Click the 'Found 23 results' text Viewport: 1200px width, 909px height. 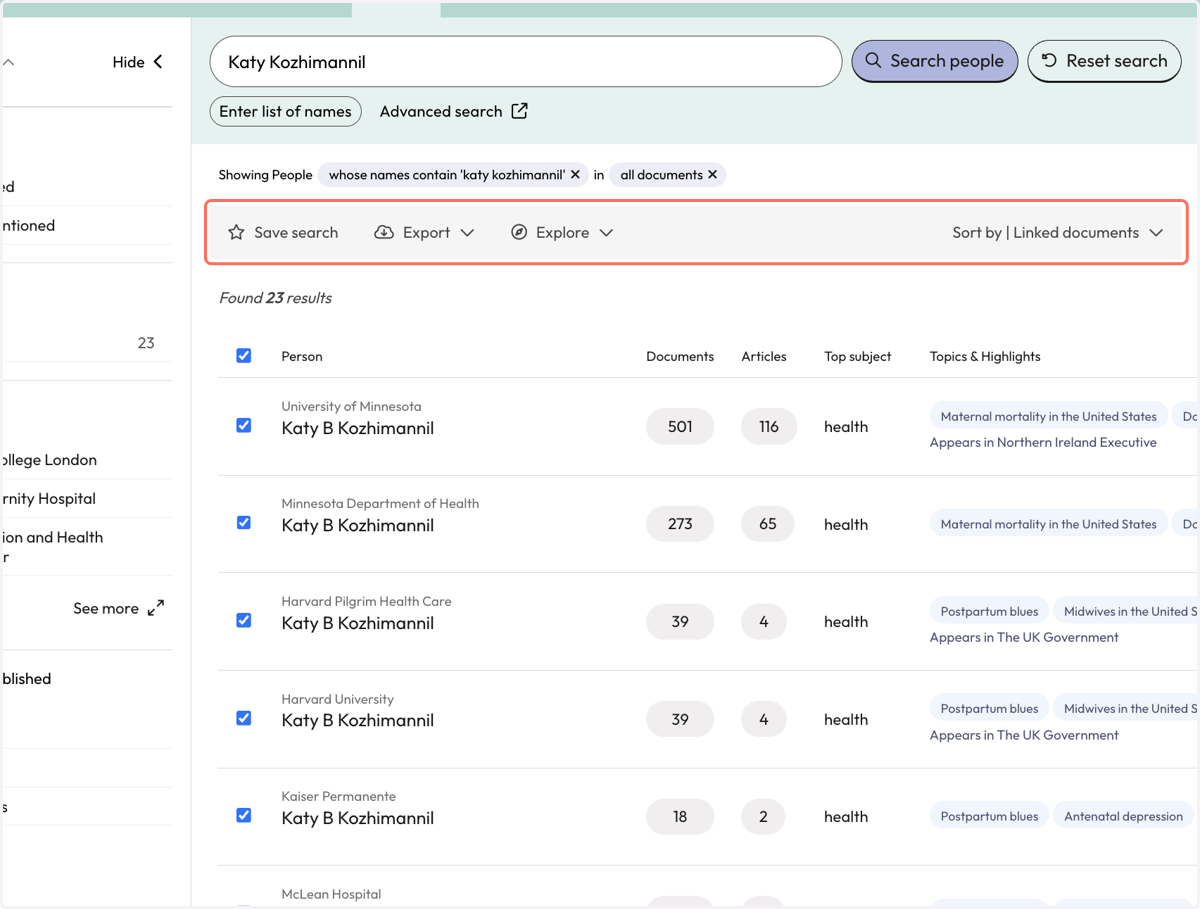click(x=275, y=298)
